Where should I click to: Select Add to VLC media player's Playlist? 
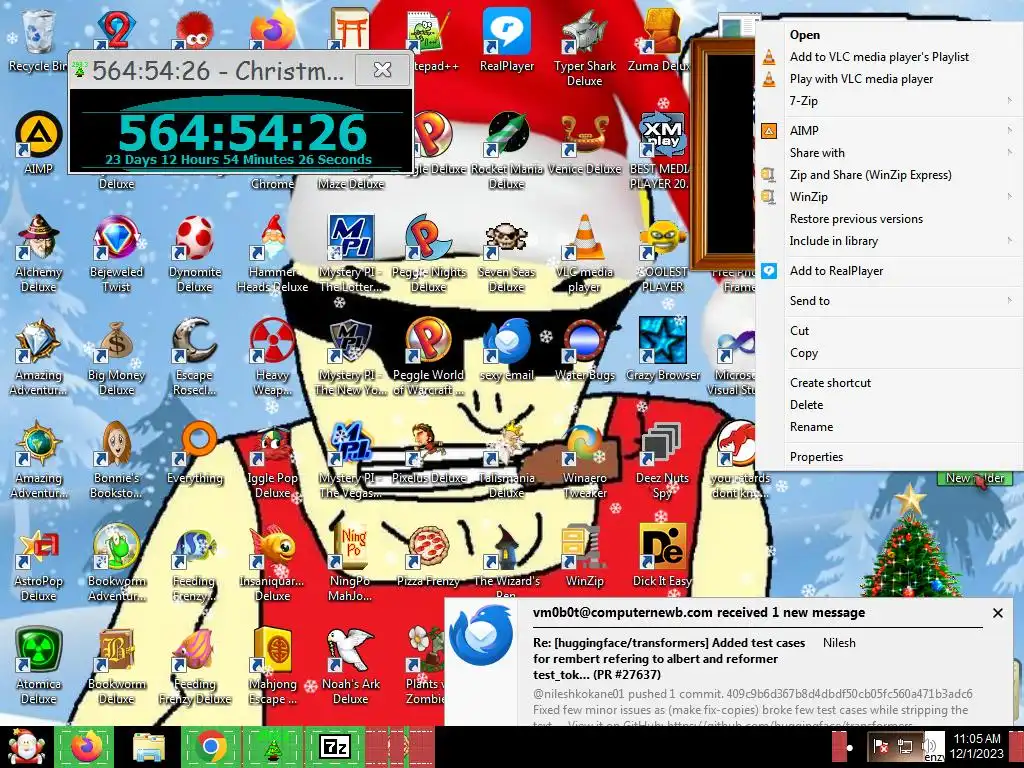pyautogui.click(x=889, y=57)
